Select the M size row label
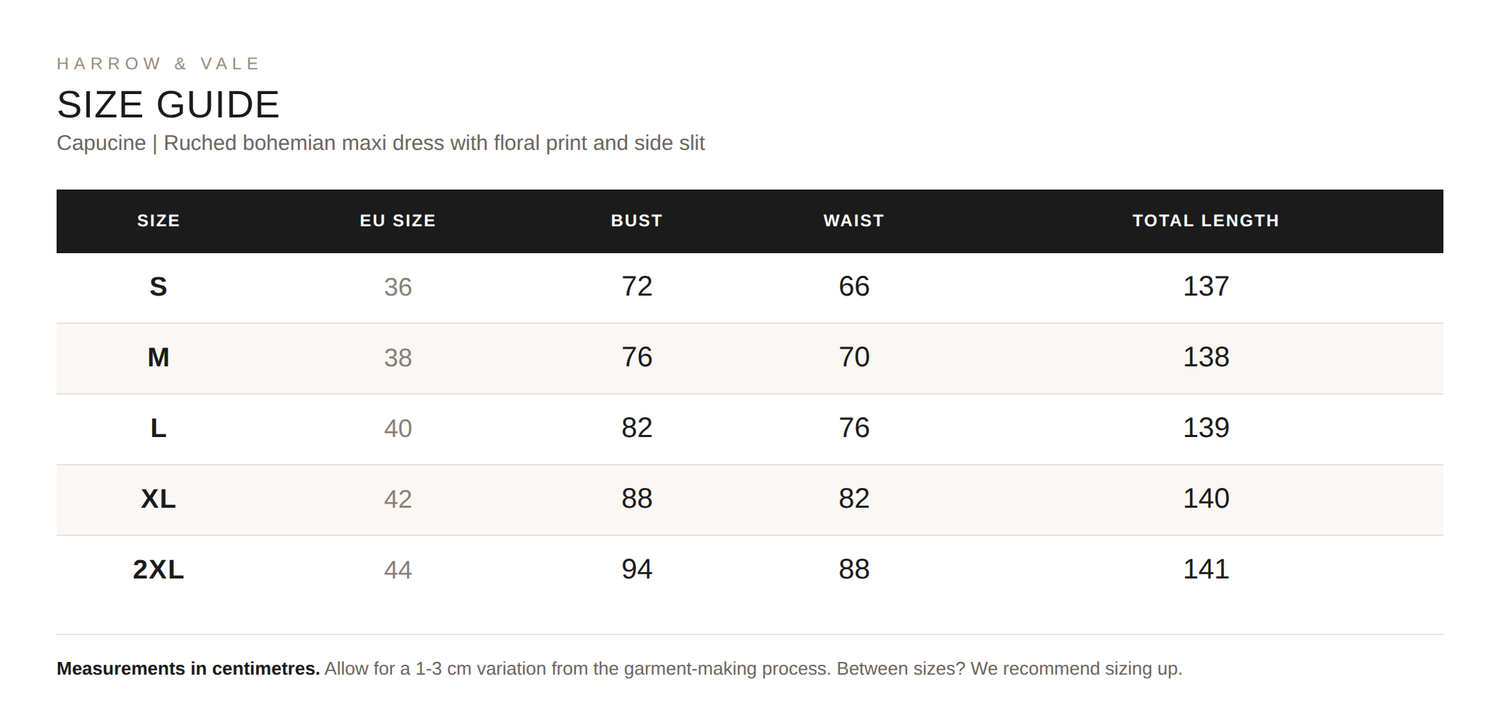 [158, 357]
